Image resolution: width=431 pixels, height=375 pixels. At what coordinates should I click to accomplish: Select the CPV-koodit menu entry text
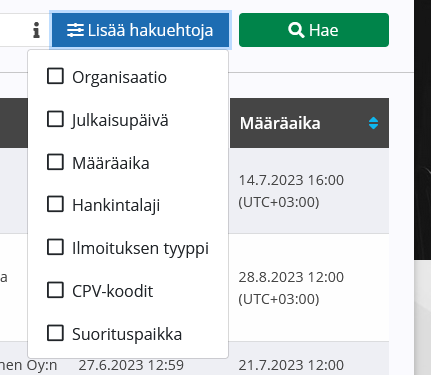point(113,291)
